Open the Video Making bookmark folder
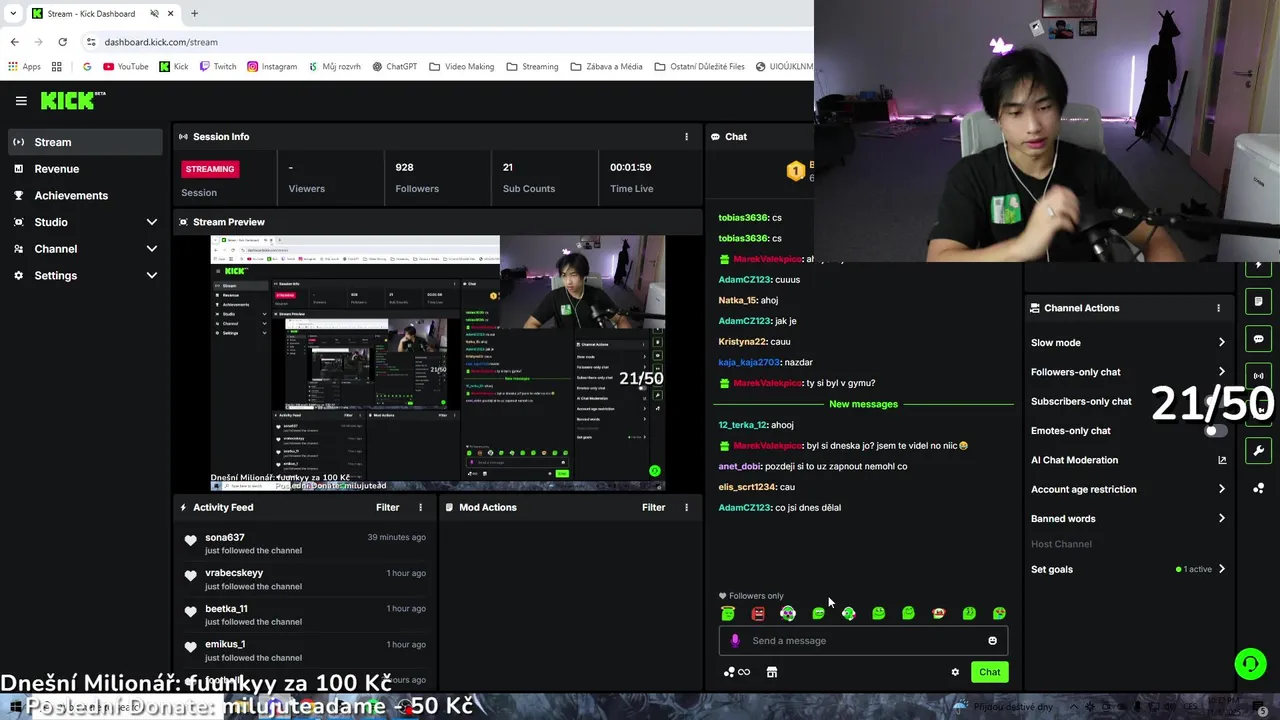Viewport: 1280px width, 720px height. pos(461,67)
